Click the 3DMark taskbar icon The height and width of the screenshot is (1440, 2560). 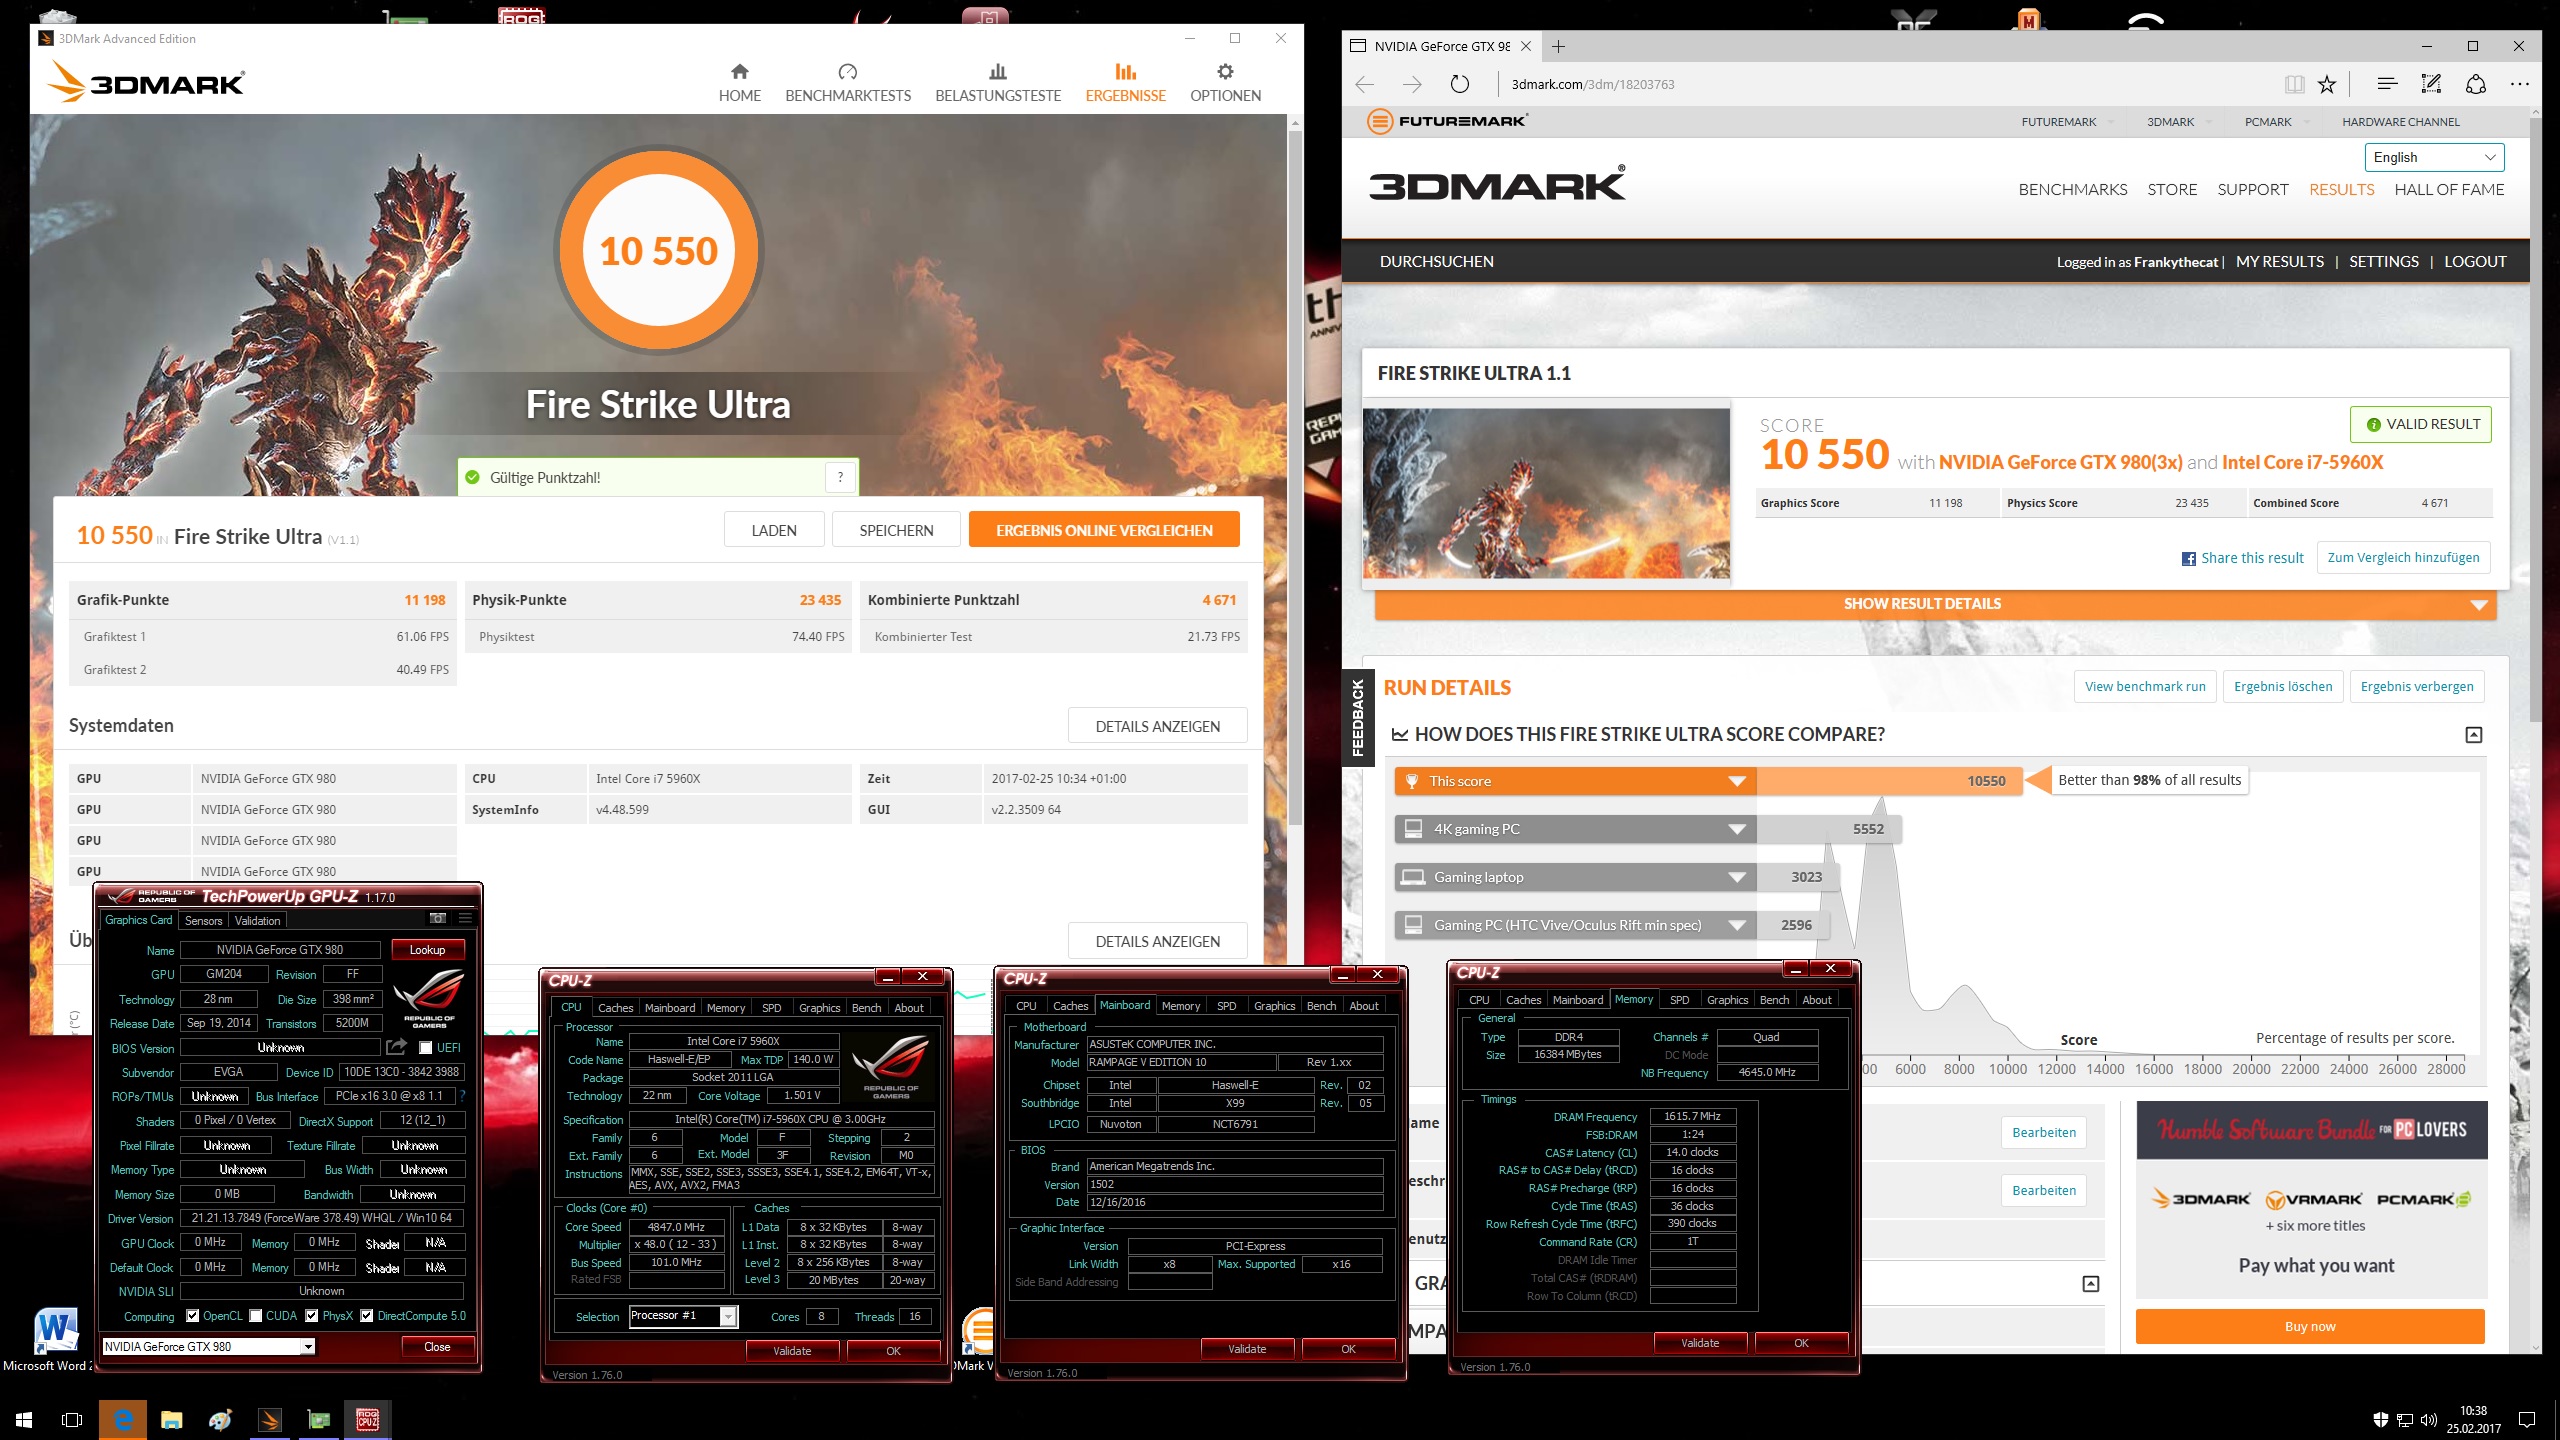coord(269,1419)
